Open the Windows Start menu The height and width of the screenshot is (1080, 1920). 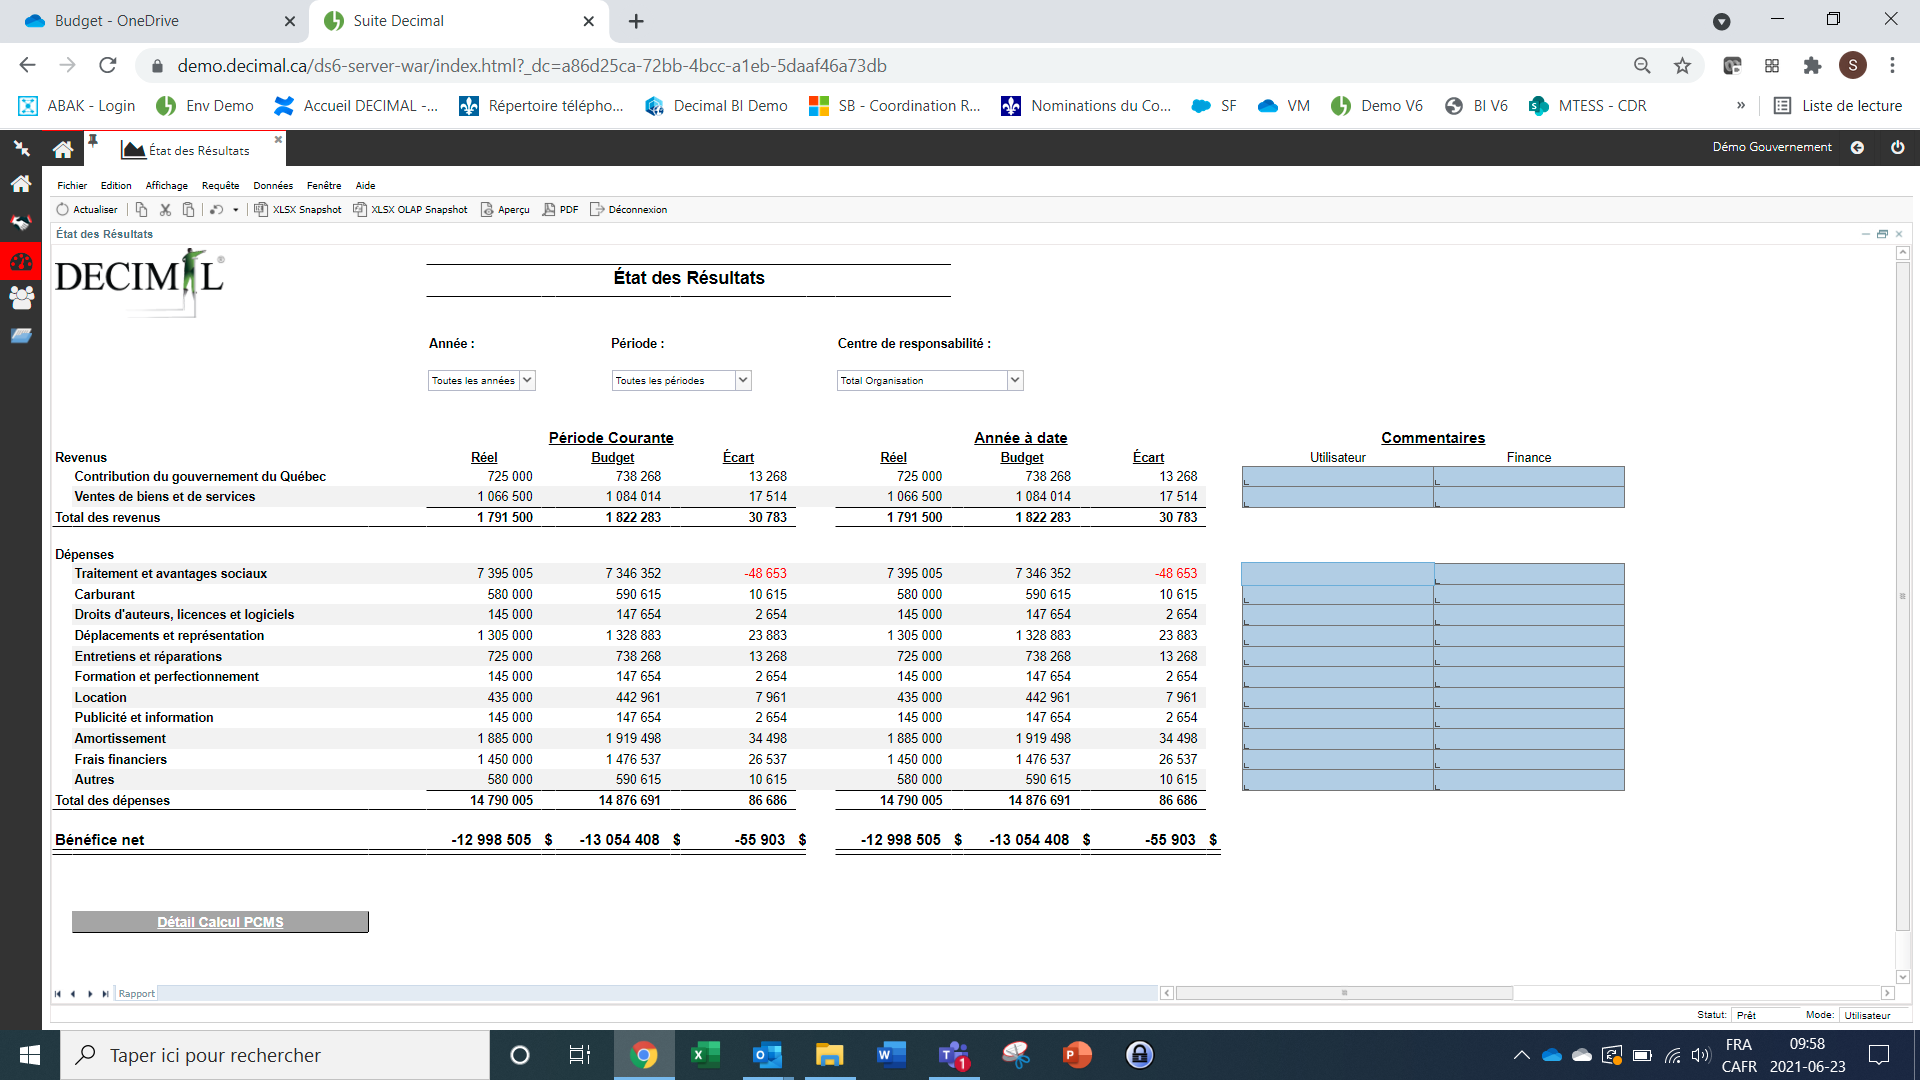[30, 1055]
